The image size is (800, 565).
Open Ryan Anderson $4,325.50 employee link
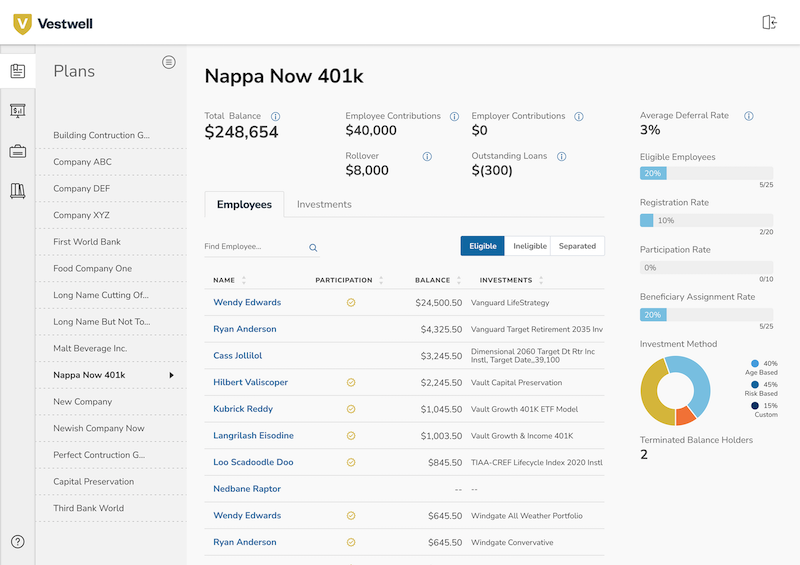[x=245, y=329]
